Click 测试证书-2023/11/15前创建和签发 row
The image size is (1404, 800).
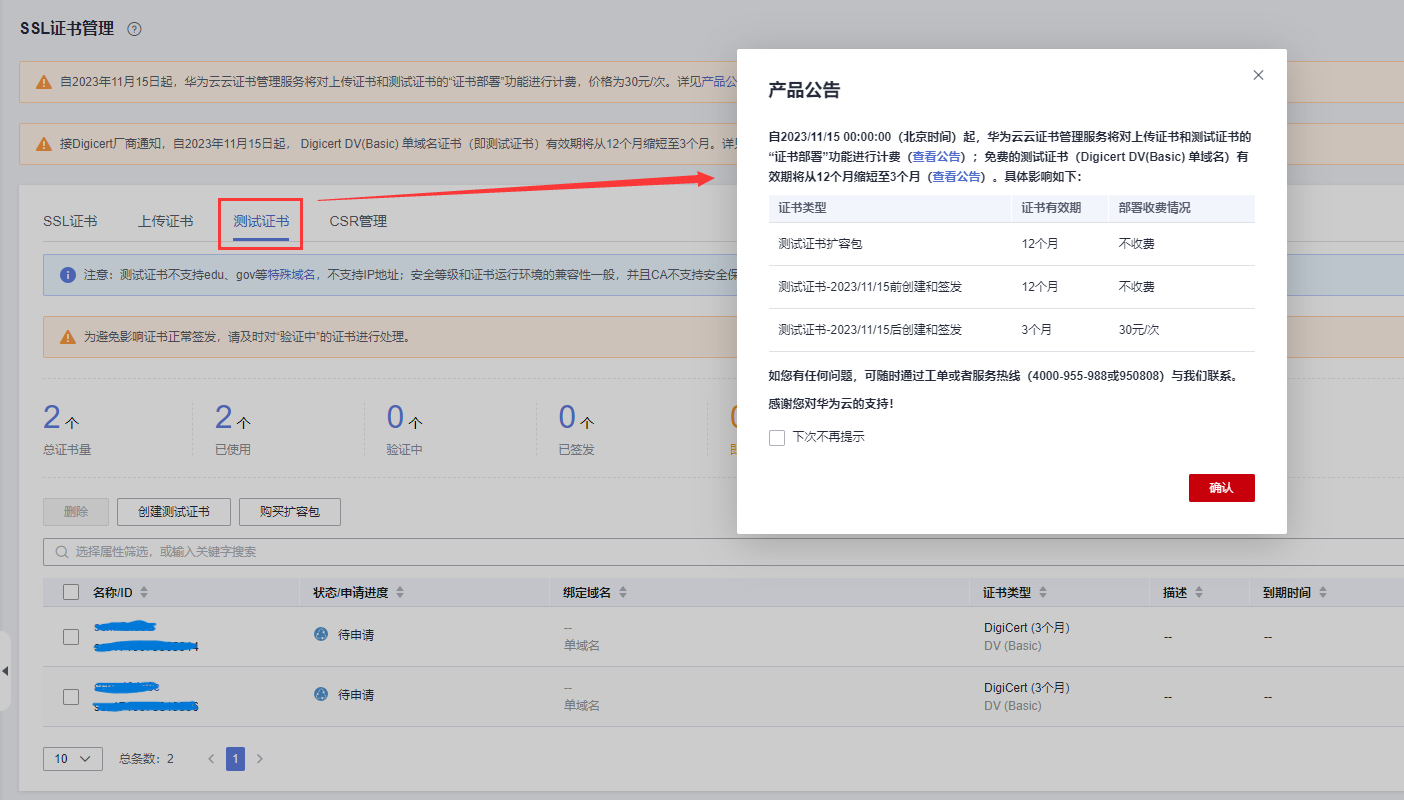click(x=1012, y=287)
